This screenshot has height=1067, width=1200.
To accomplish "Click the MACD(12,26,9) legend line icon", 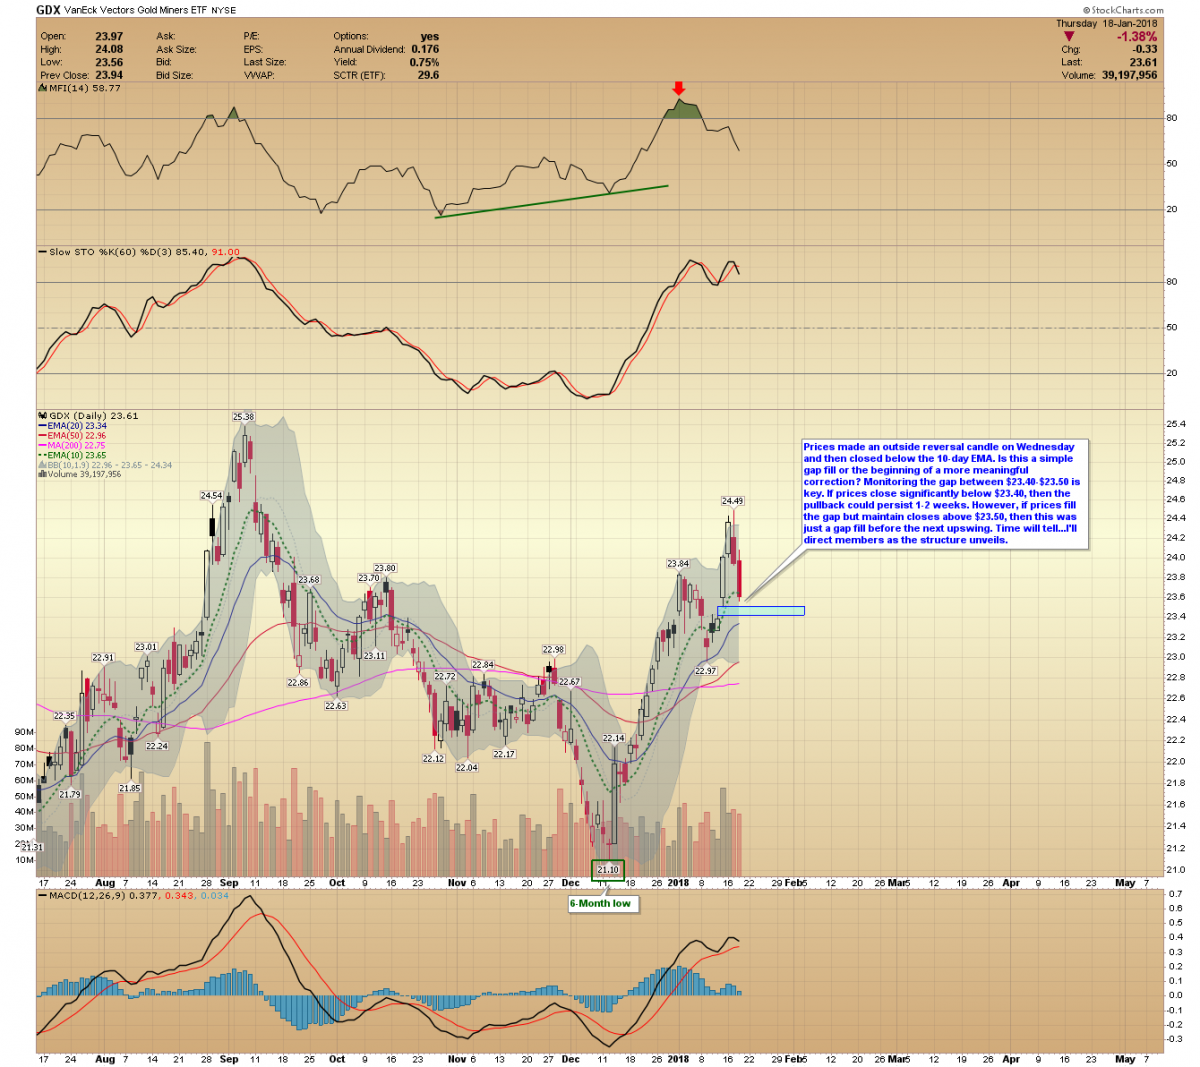I will click(42, 896).
